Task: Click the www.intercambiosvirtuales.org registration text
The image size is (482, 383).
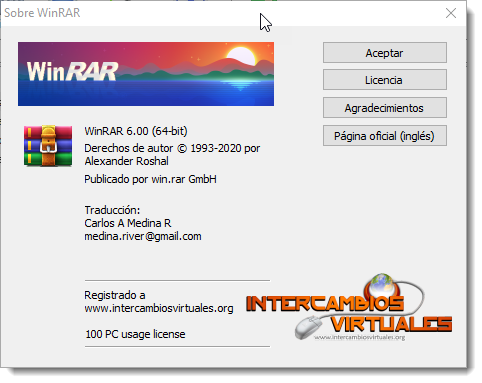Action: coord(159,308)
